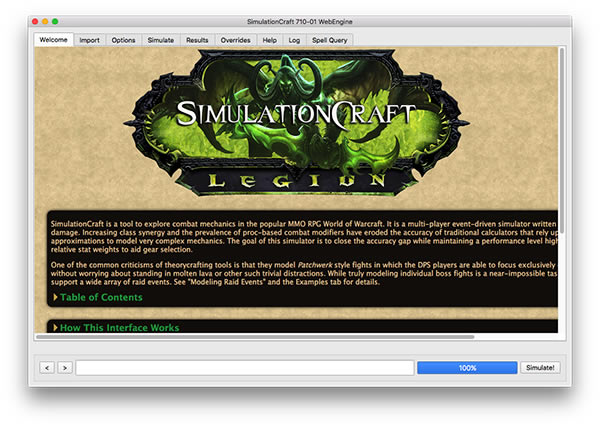Click the command line input field
The height and width of the screenshot is (427, 600).
pyautogui.click(x=245, y=368)
